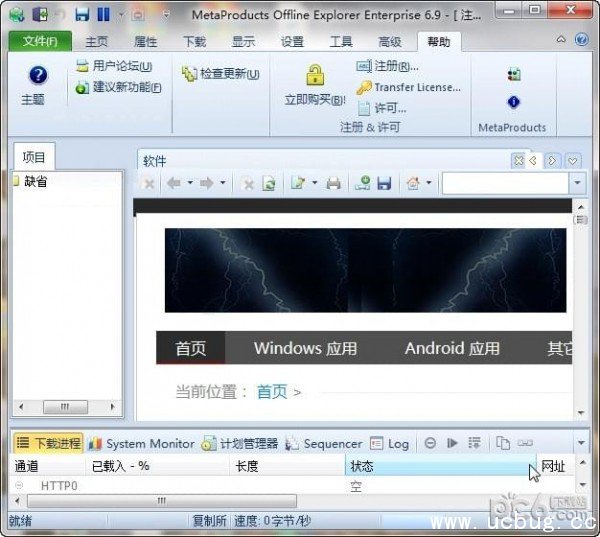Click the pause icon in title bar
The width and height of the screenshot is (600, 537).
[103, 15]
